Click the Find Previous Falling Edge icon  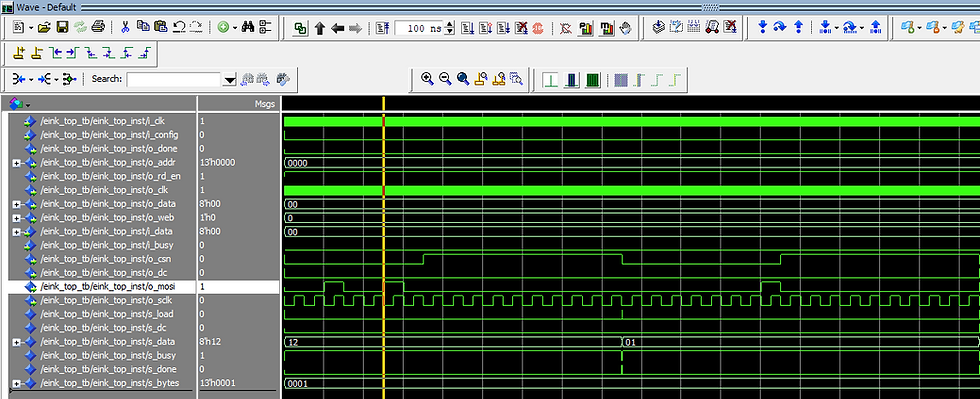(x=91, y=54)
